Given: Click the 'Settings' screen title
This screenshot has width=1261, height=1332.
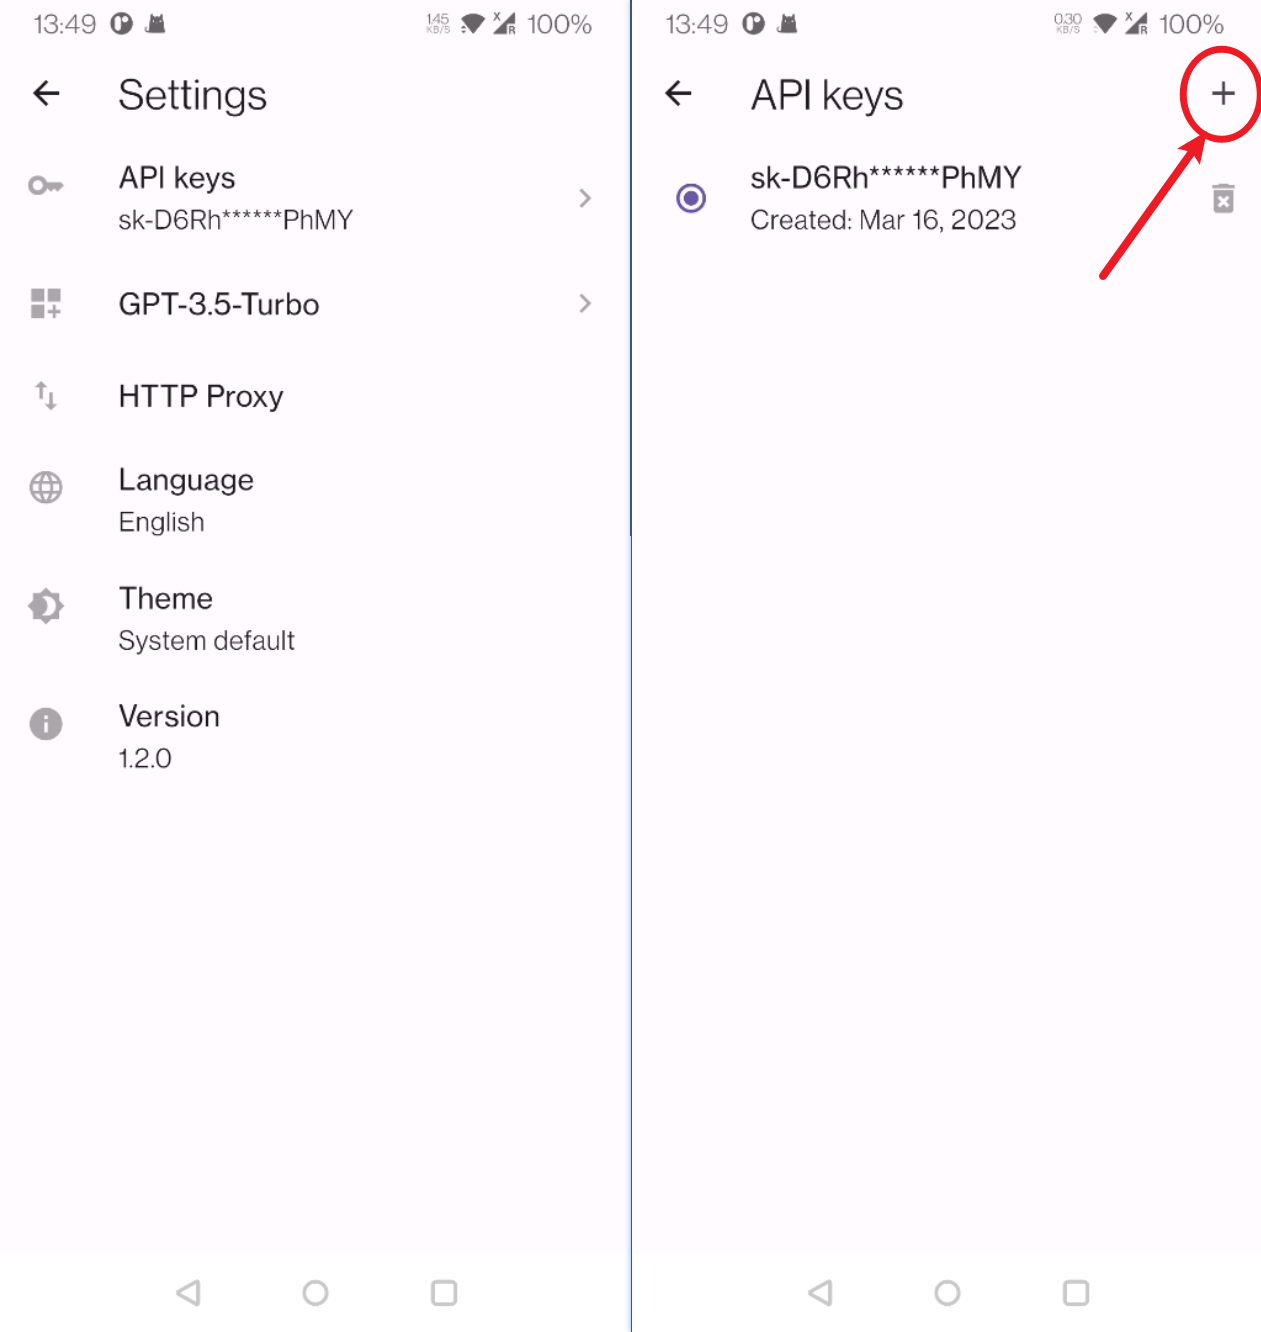Looking at the screenshot, I should coord(193,96).
